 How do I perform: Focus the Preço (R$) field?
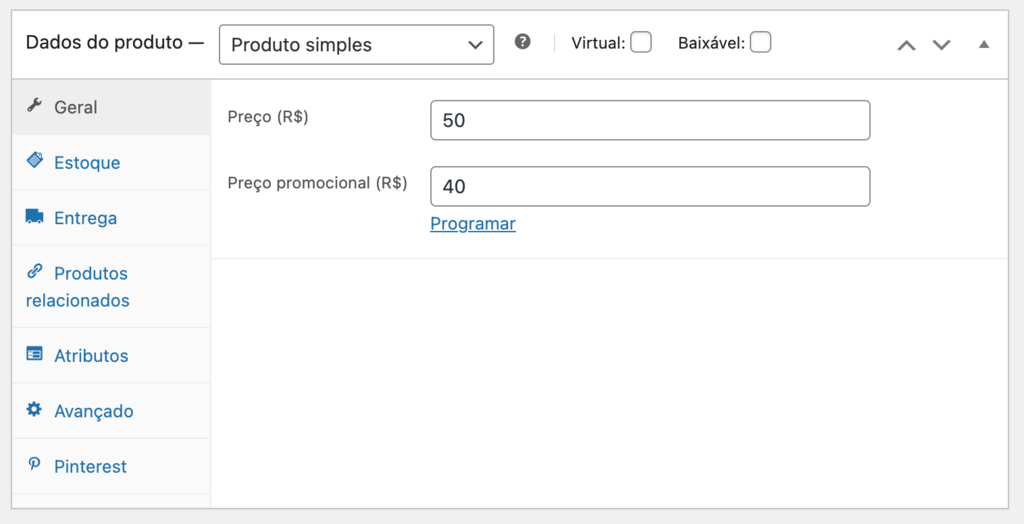(650, 120)
